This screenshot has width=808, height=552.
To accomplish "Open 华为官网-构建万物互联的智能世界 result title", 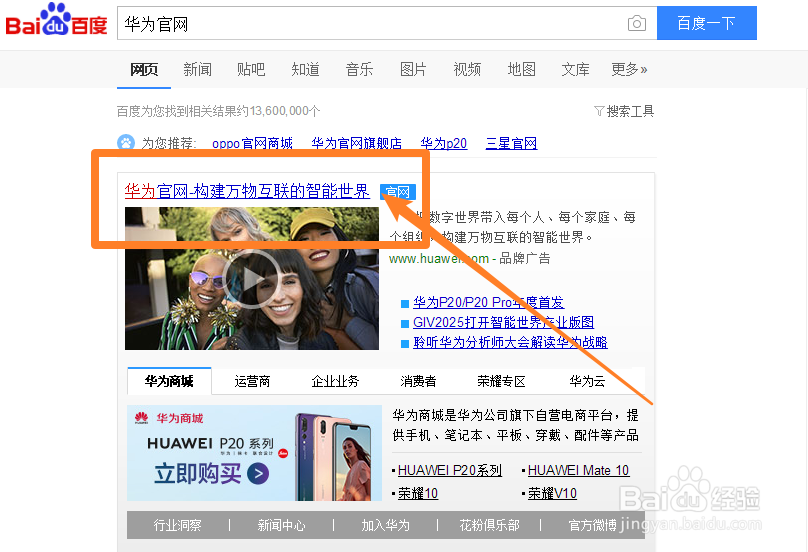I will click(x=247, y=191).
